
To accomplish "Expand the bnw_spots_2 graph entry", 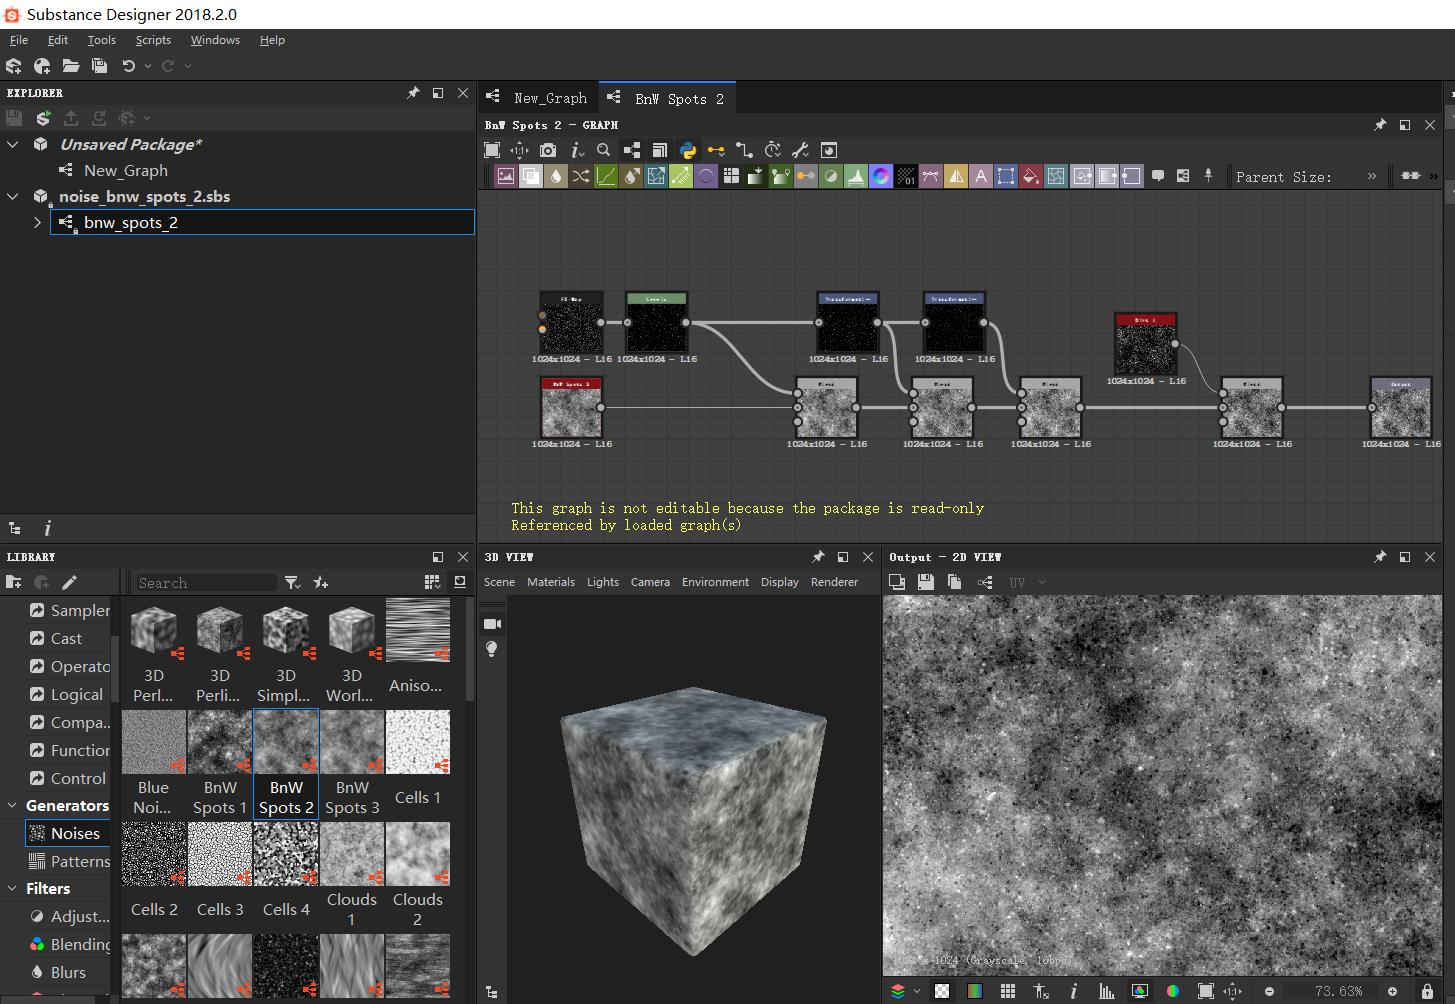I will (x=38, y=222).
